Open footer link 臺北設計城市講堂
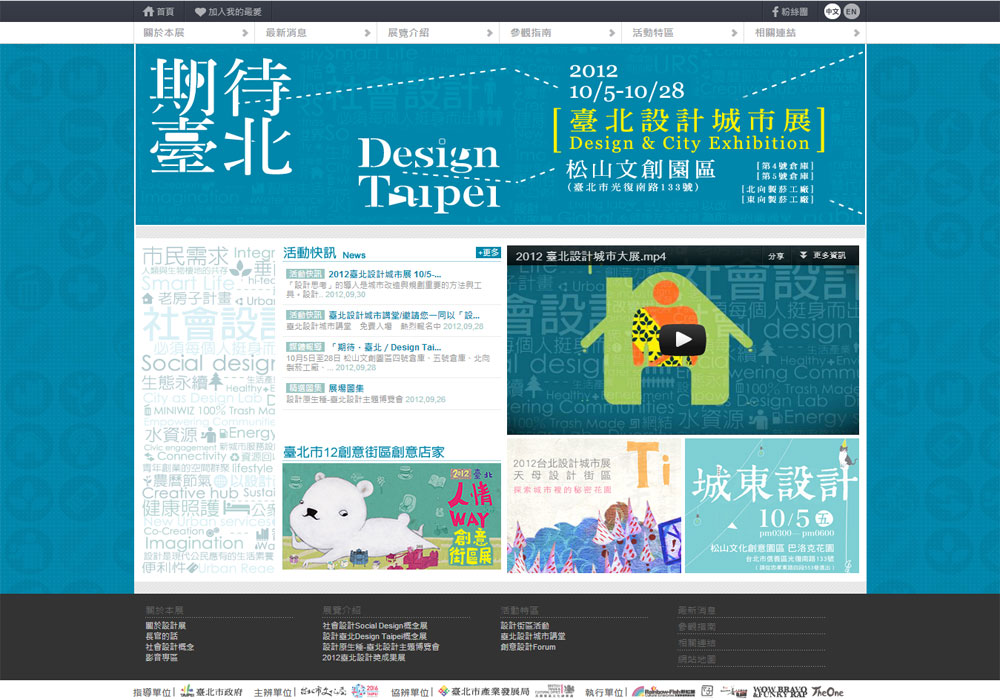Screen dimensions: 1000x700 533,636
